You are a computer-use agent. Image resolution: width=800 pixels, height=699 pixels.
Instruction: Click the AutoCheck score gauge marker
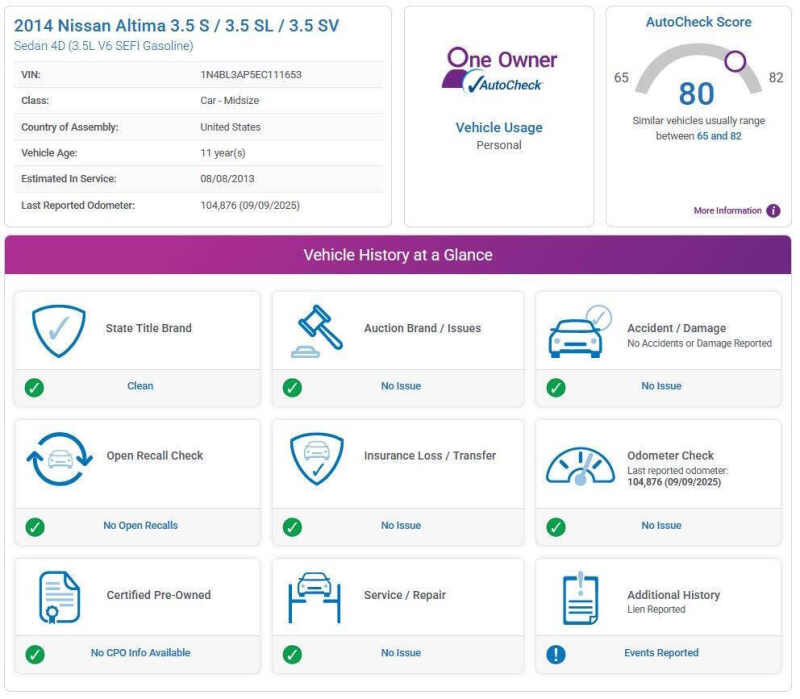(736, 61)
